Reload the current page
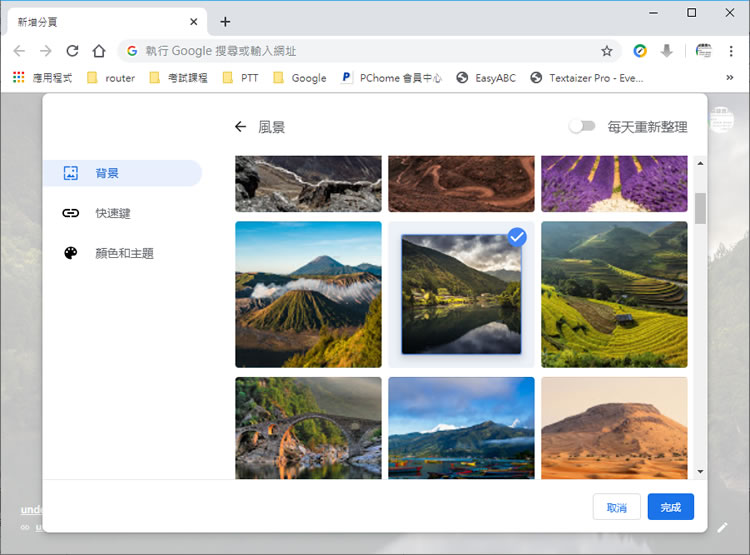 (72, 51)
